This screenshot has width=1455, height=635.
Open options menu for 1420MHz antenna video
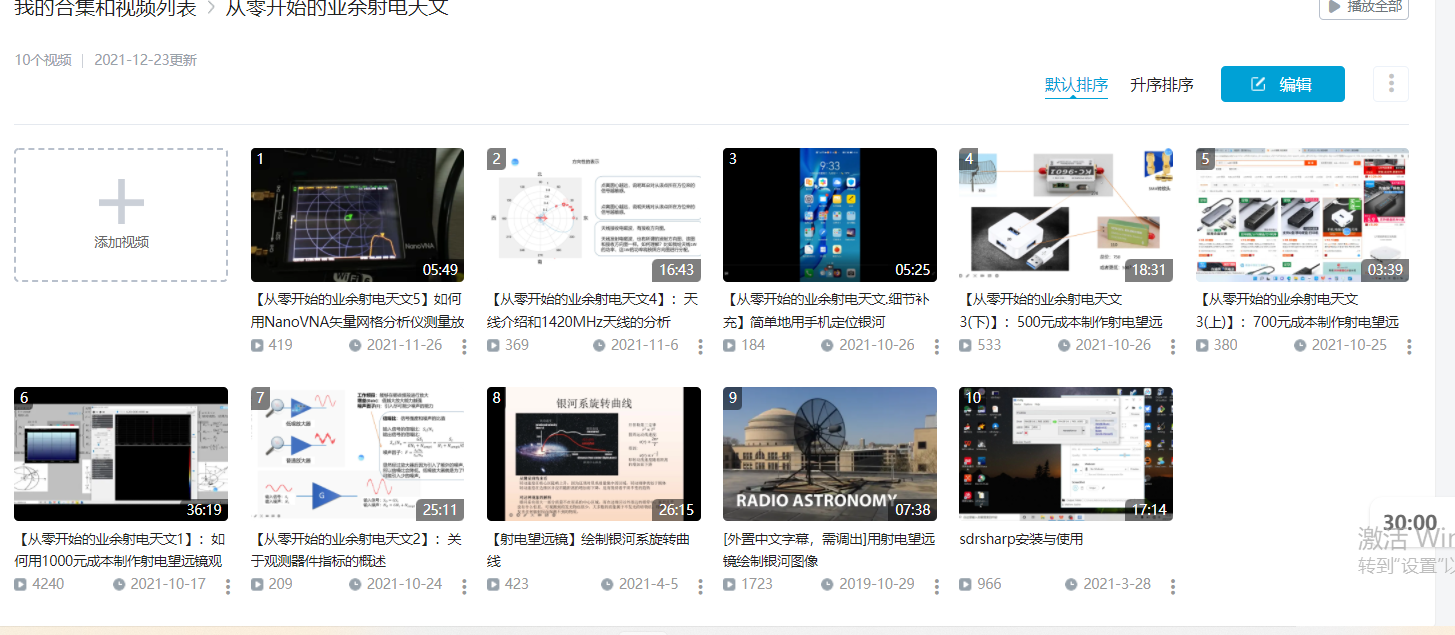[x=700, y=346]
